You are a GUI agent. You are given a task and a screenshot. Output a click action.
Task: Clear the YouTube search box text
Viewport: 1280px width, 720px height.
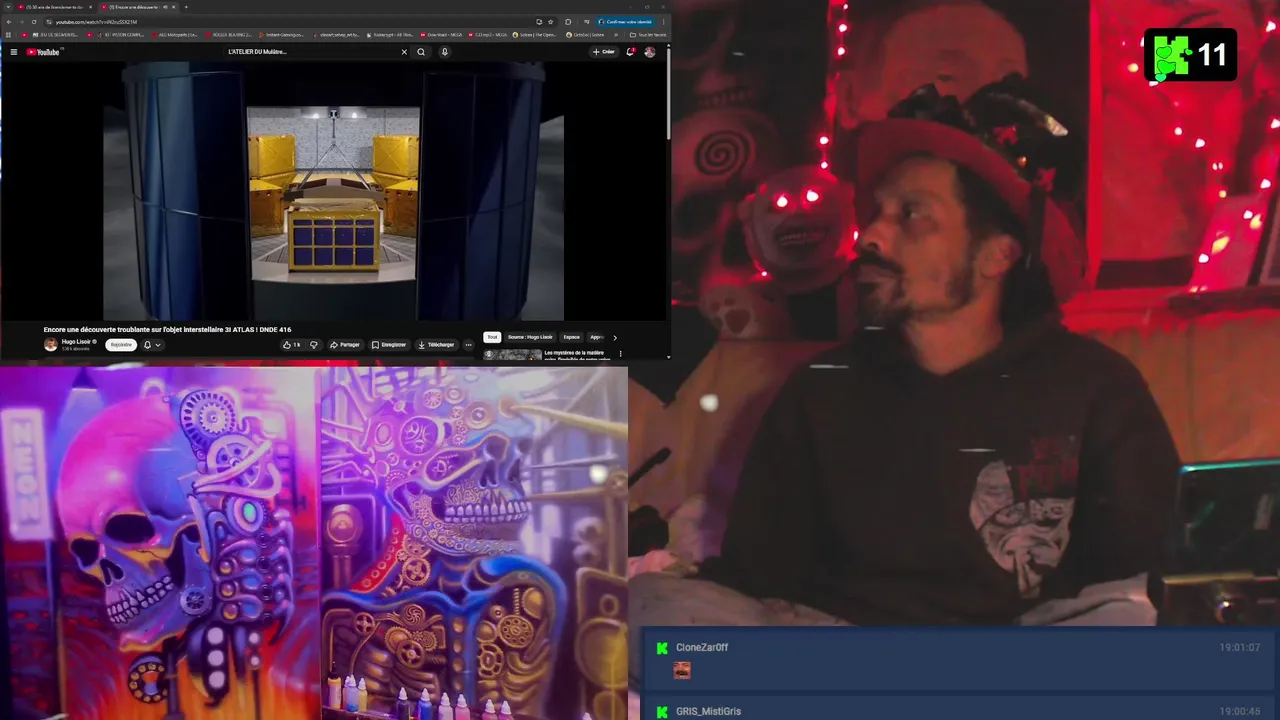(404, 52)
